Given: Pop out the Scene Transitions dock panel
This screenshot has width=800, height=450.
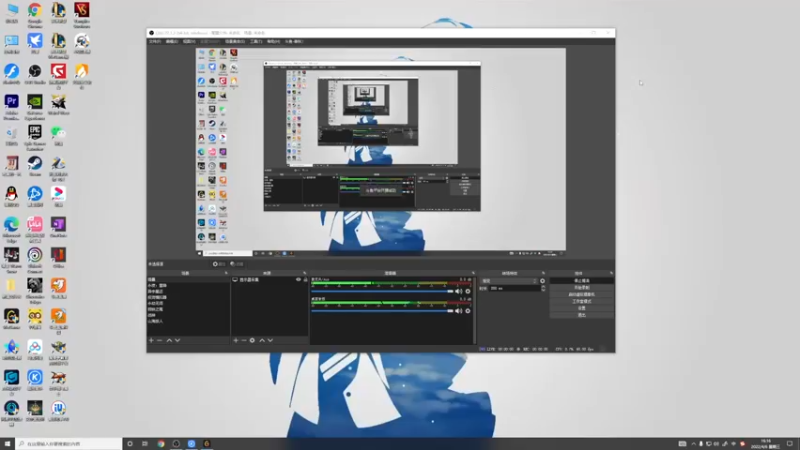Looking at the screenshot, I should click(543, 273).
